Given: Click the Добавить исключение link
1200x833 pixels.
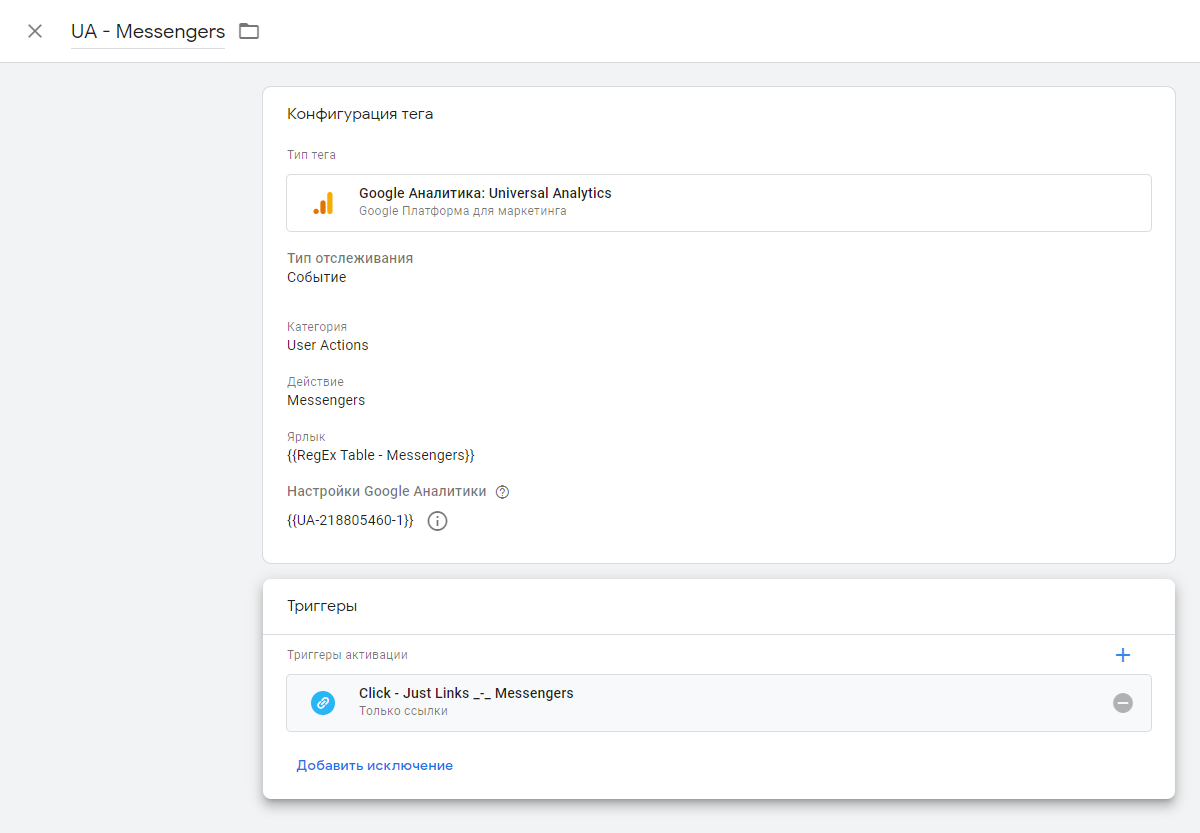Looking at the screenshot, I should click(374, 765).
